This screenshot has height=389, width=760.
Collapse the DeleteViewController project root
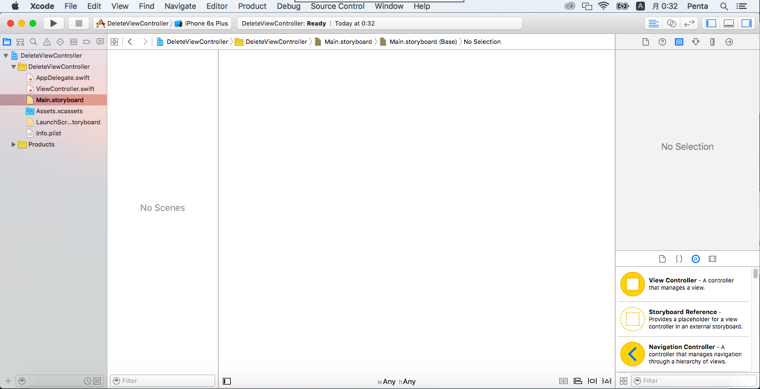click(6, 56)
